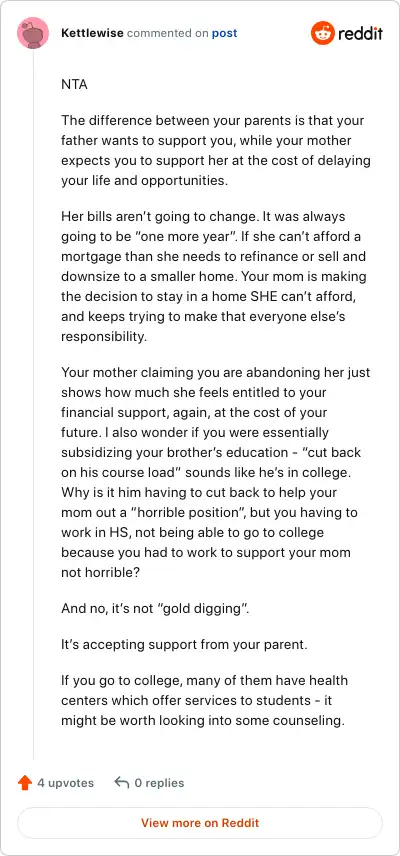Click the paragraph starting "Your mother claiming"

pos(216,472)
